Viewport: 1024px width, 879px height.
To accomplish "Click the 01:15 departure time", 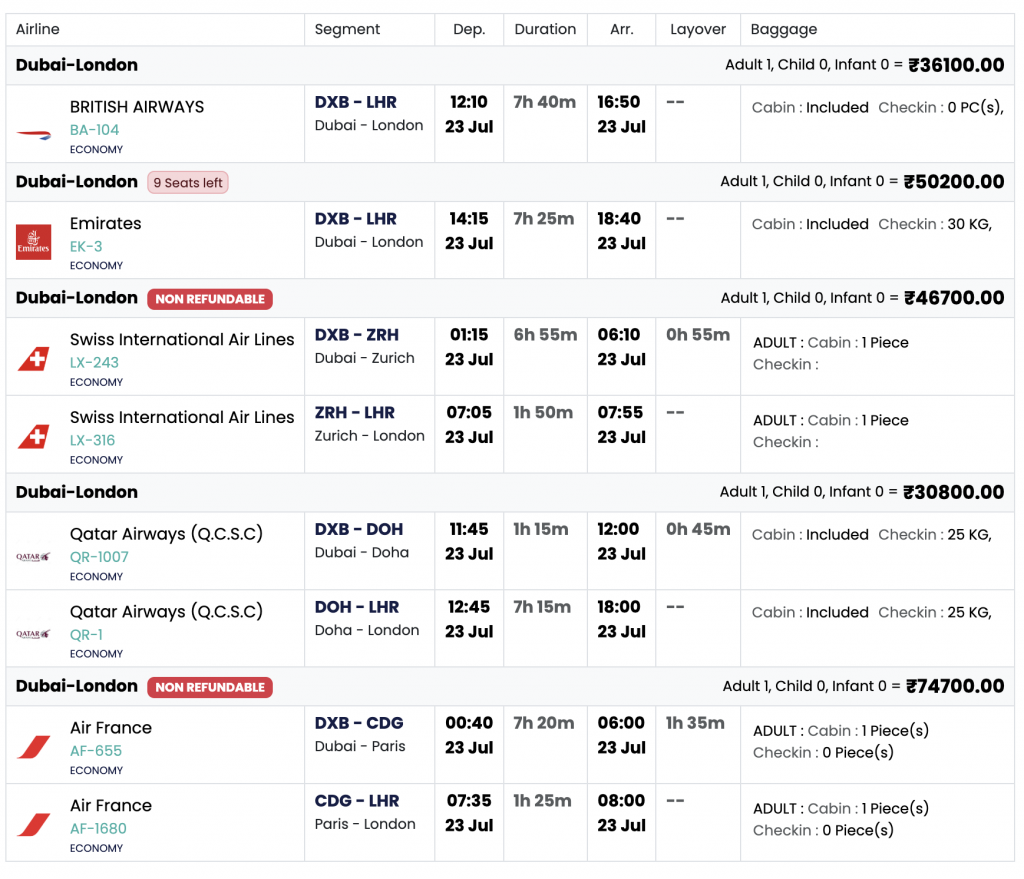I will (x=469, y=335).
